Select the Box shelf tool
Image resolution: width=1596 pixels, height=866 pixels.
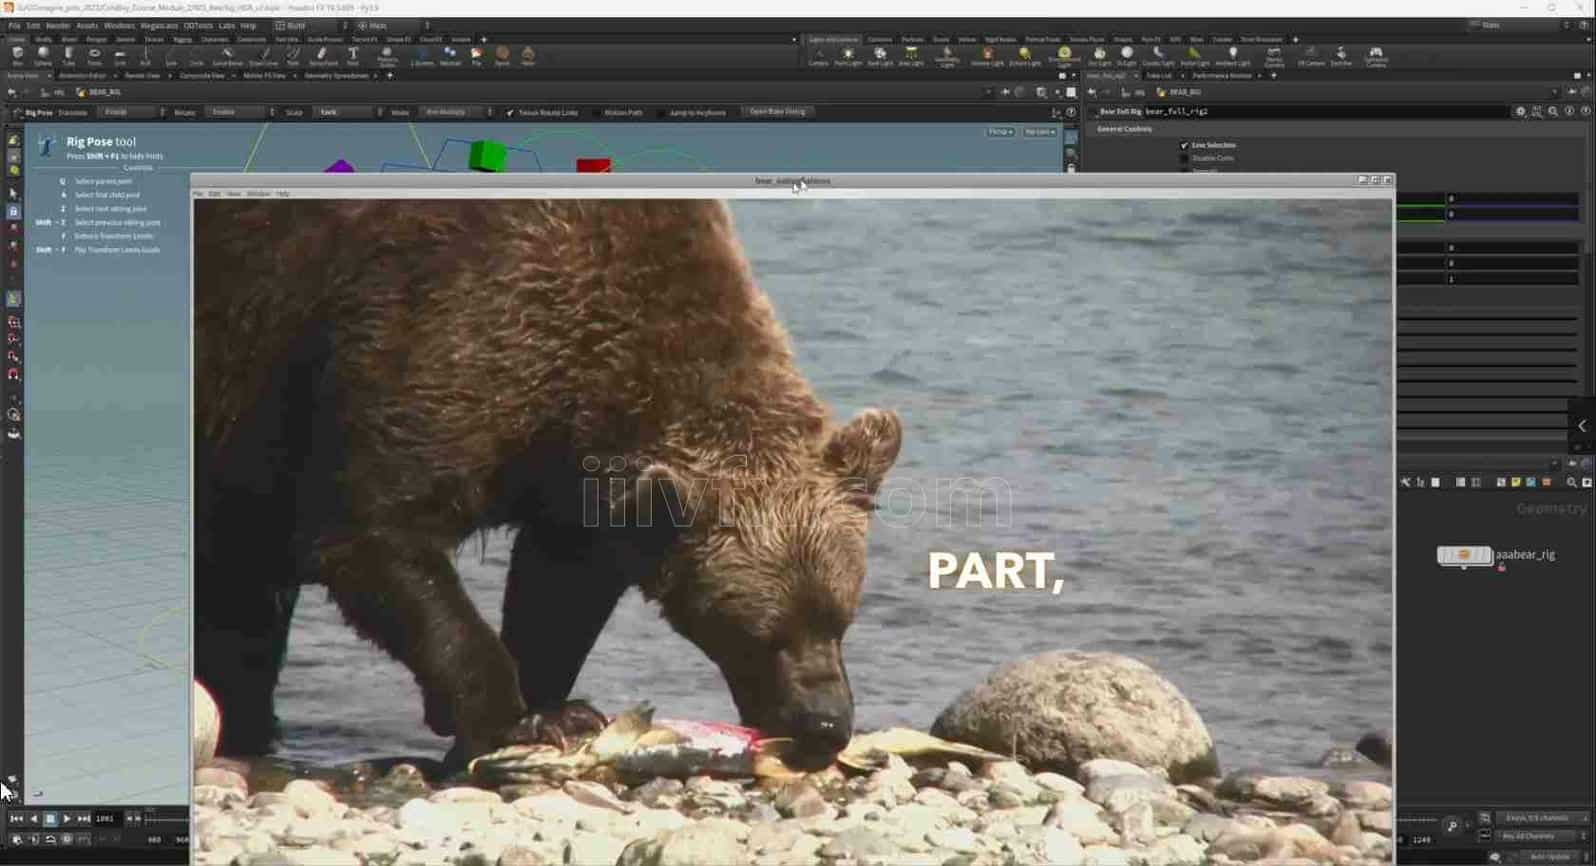click(x=18, y=56)
